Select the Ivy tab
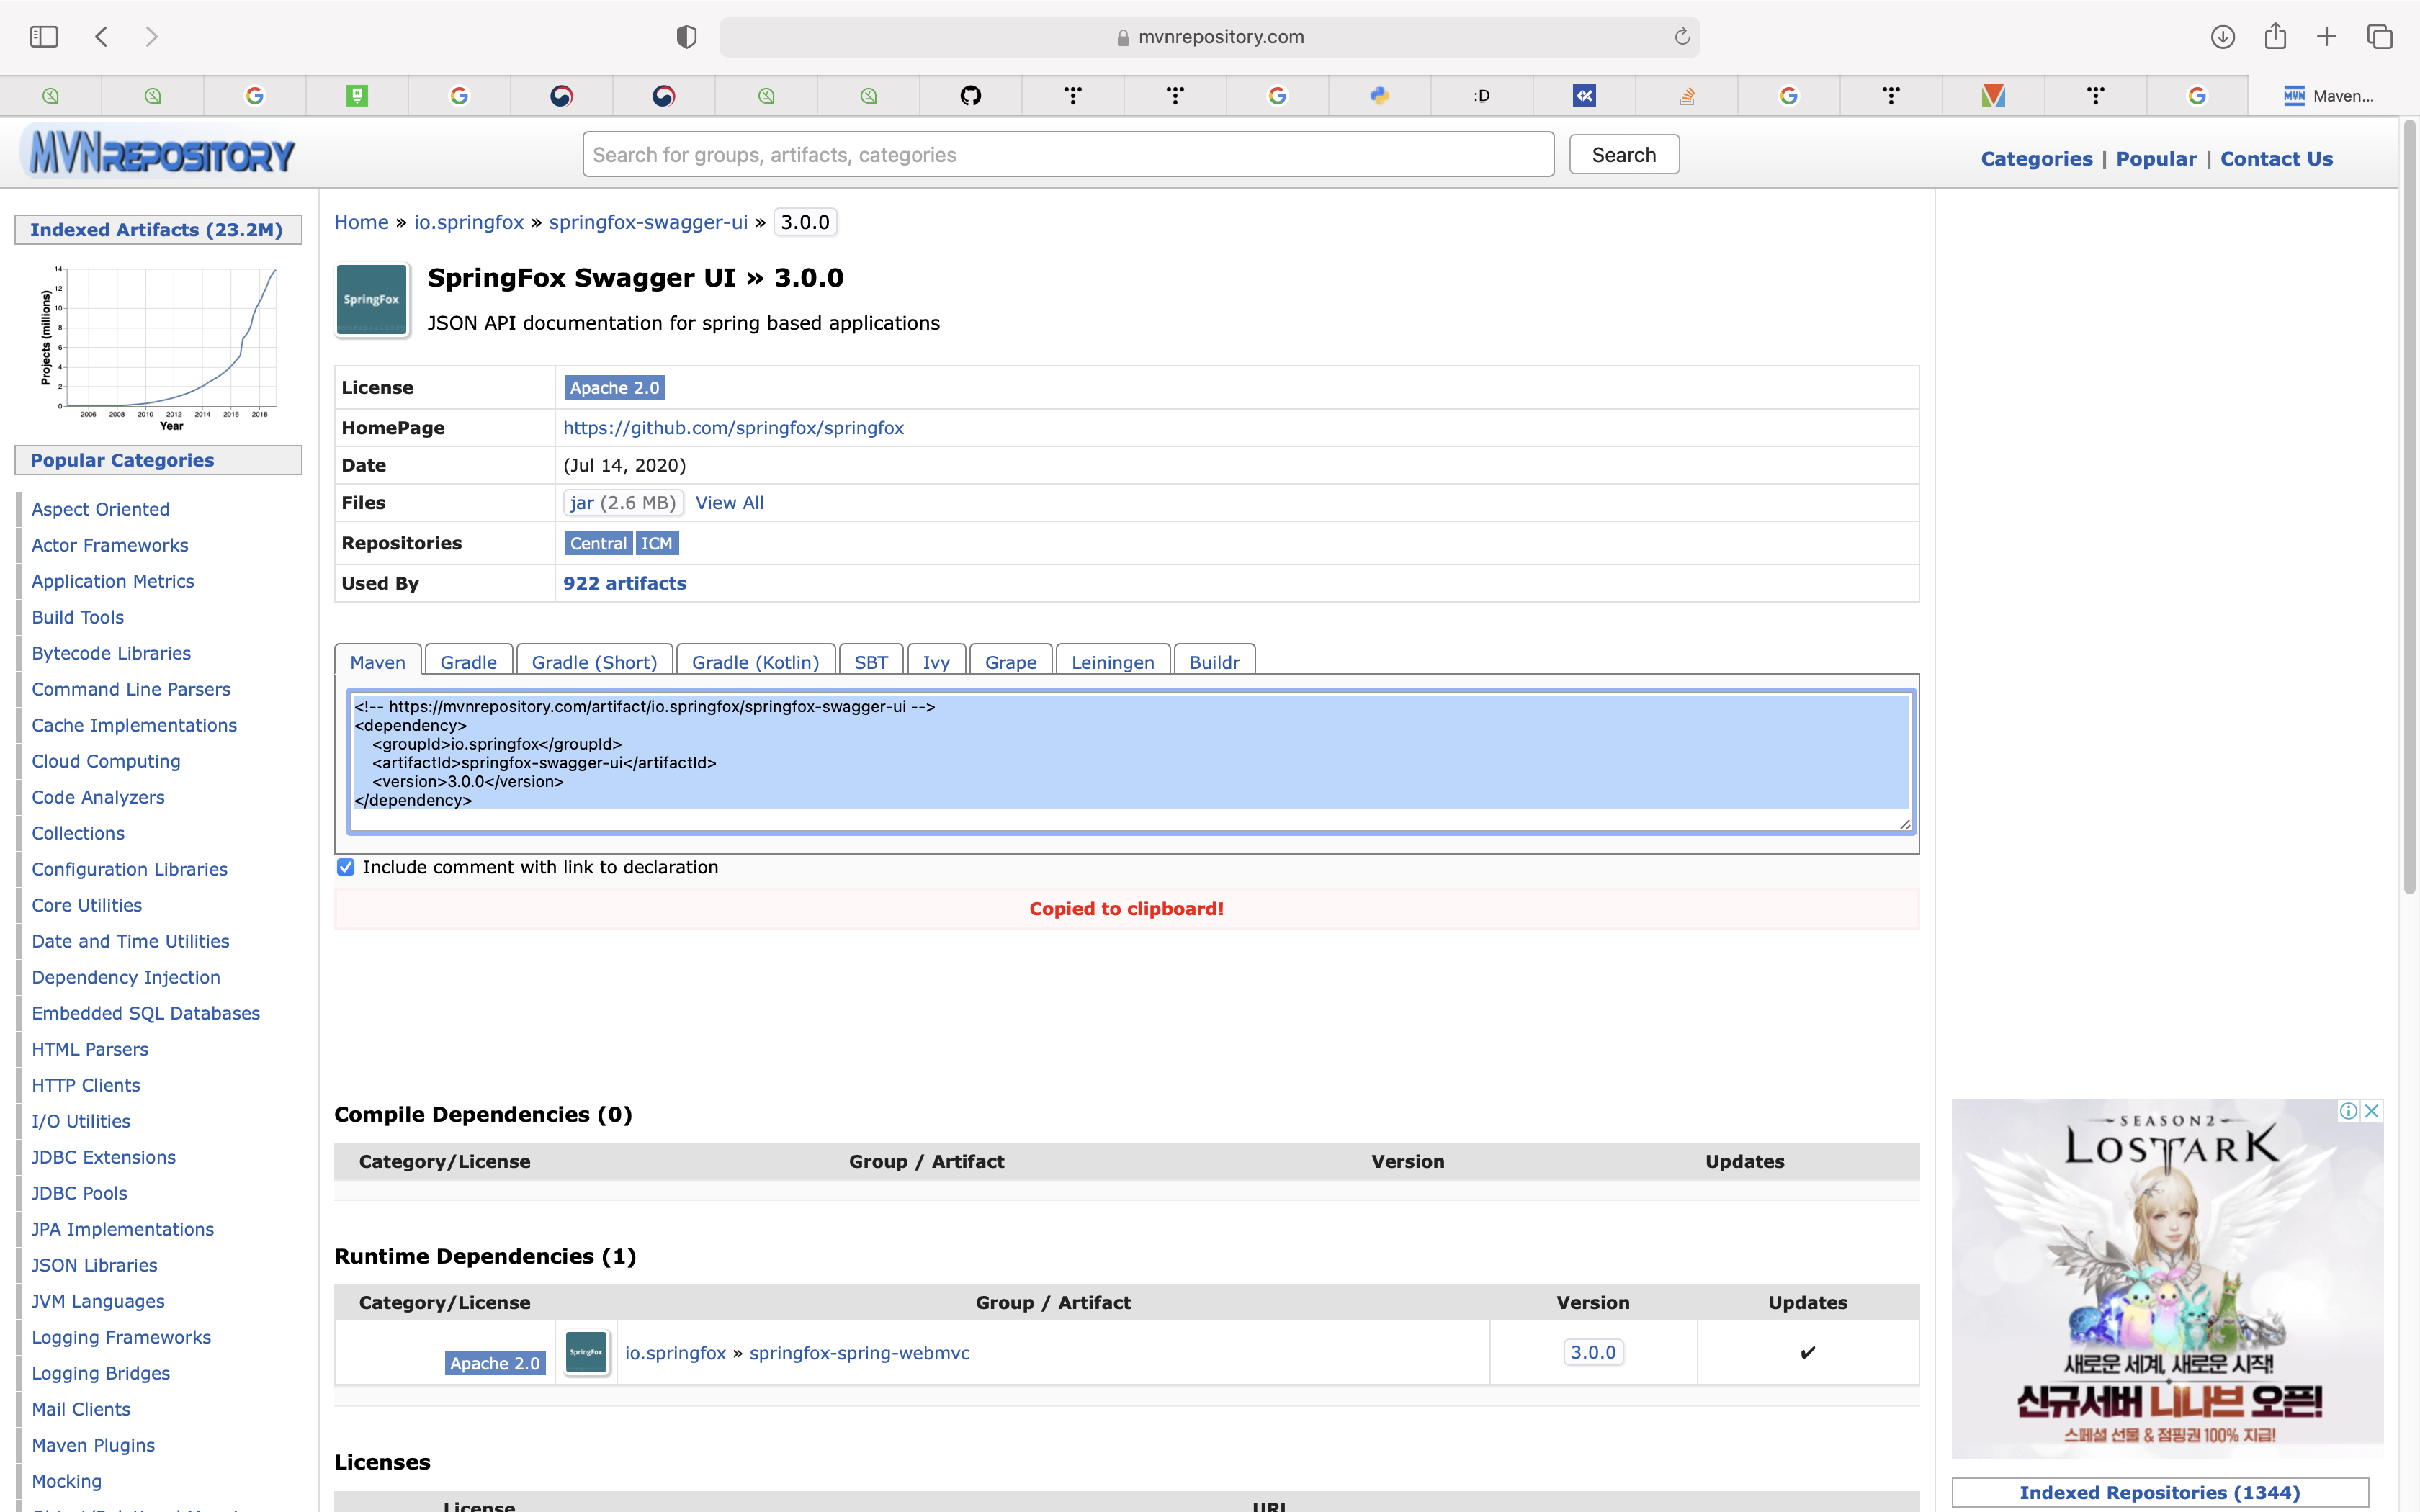The height and width of the screenshot is (1512, 2420). tap(936, 661)
